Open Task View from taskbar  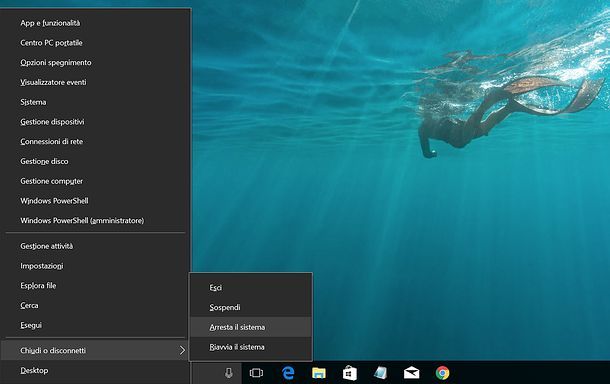pyautogui.click(x=256, y=373)
